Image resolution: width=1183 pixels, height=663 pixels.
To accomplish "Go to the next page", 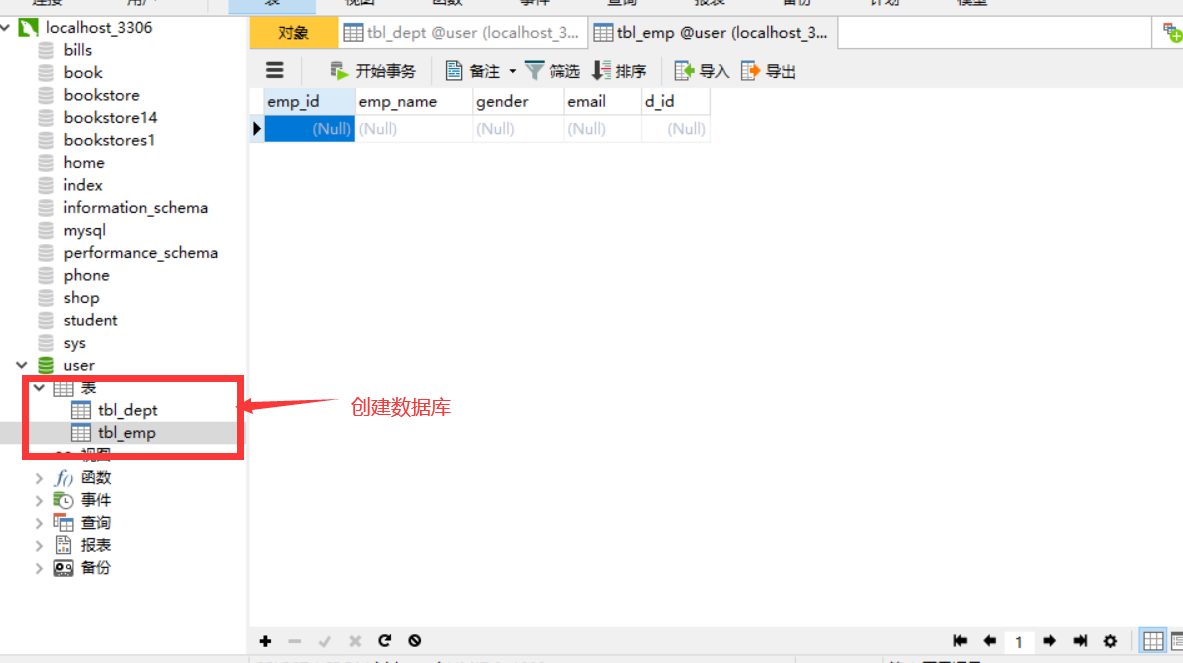I will coord(1049,641).
